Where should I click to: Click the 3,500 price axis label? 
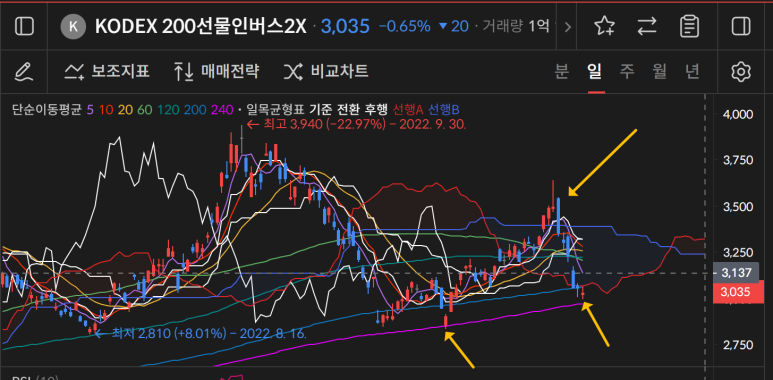pos(737,207)
